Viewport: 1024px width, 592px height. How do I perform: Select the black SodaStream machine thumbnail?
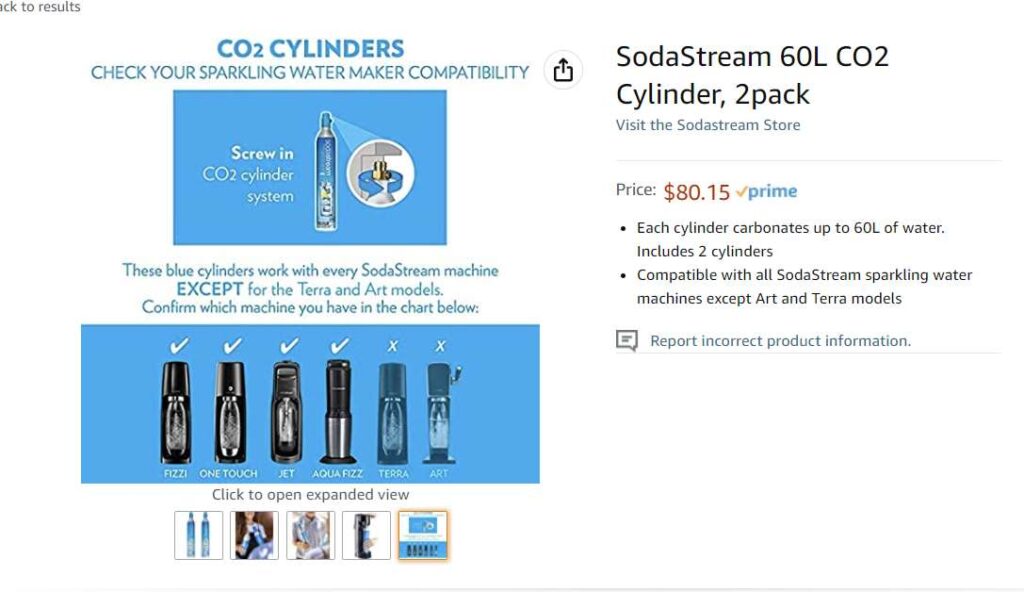point(367,535)
